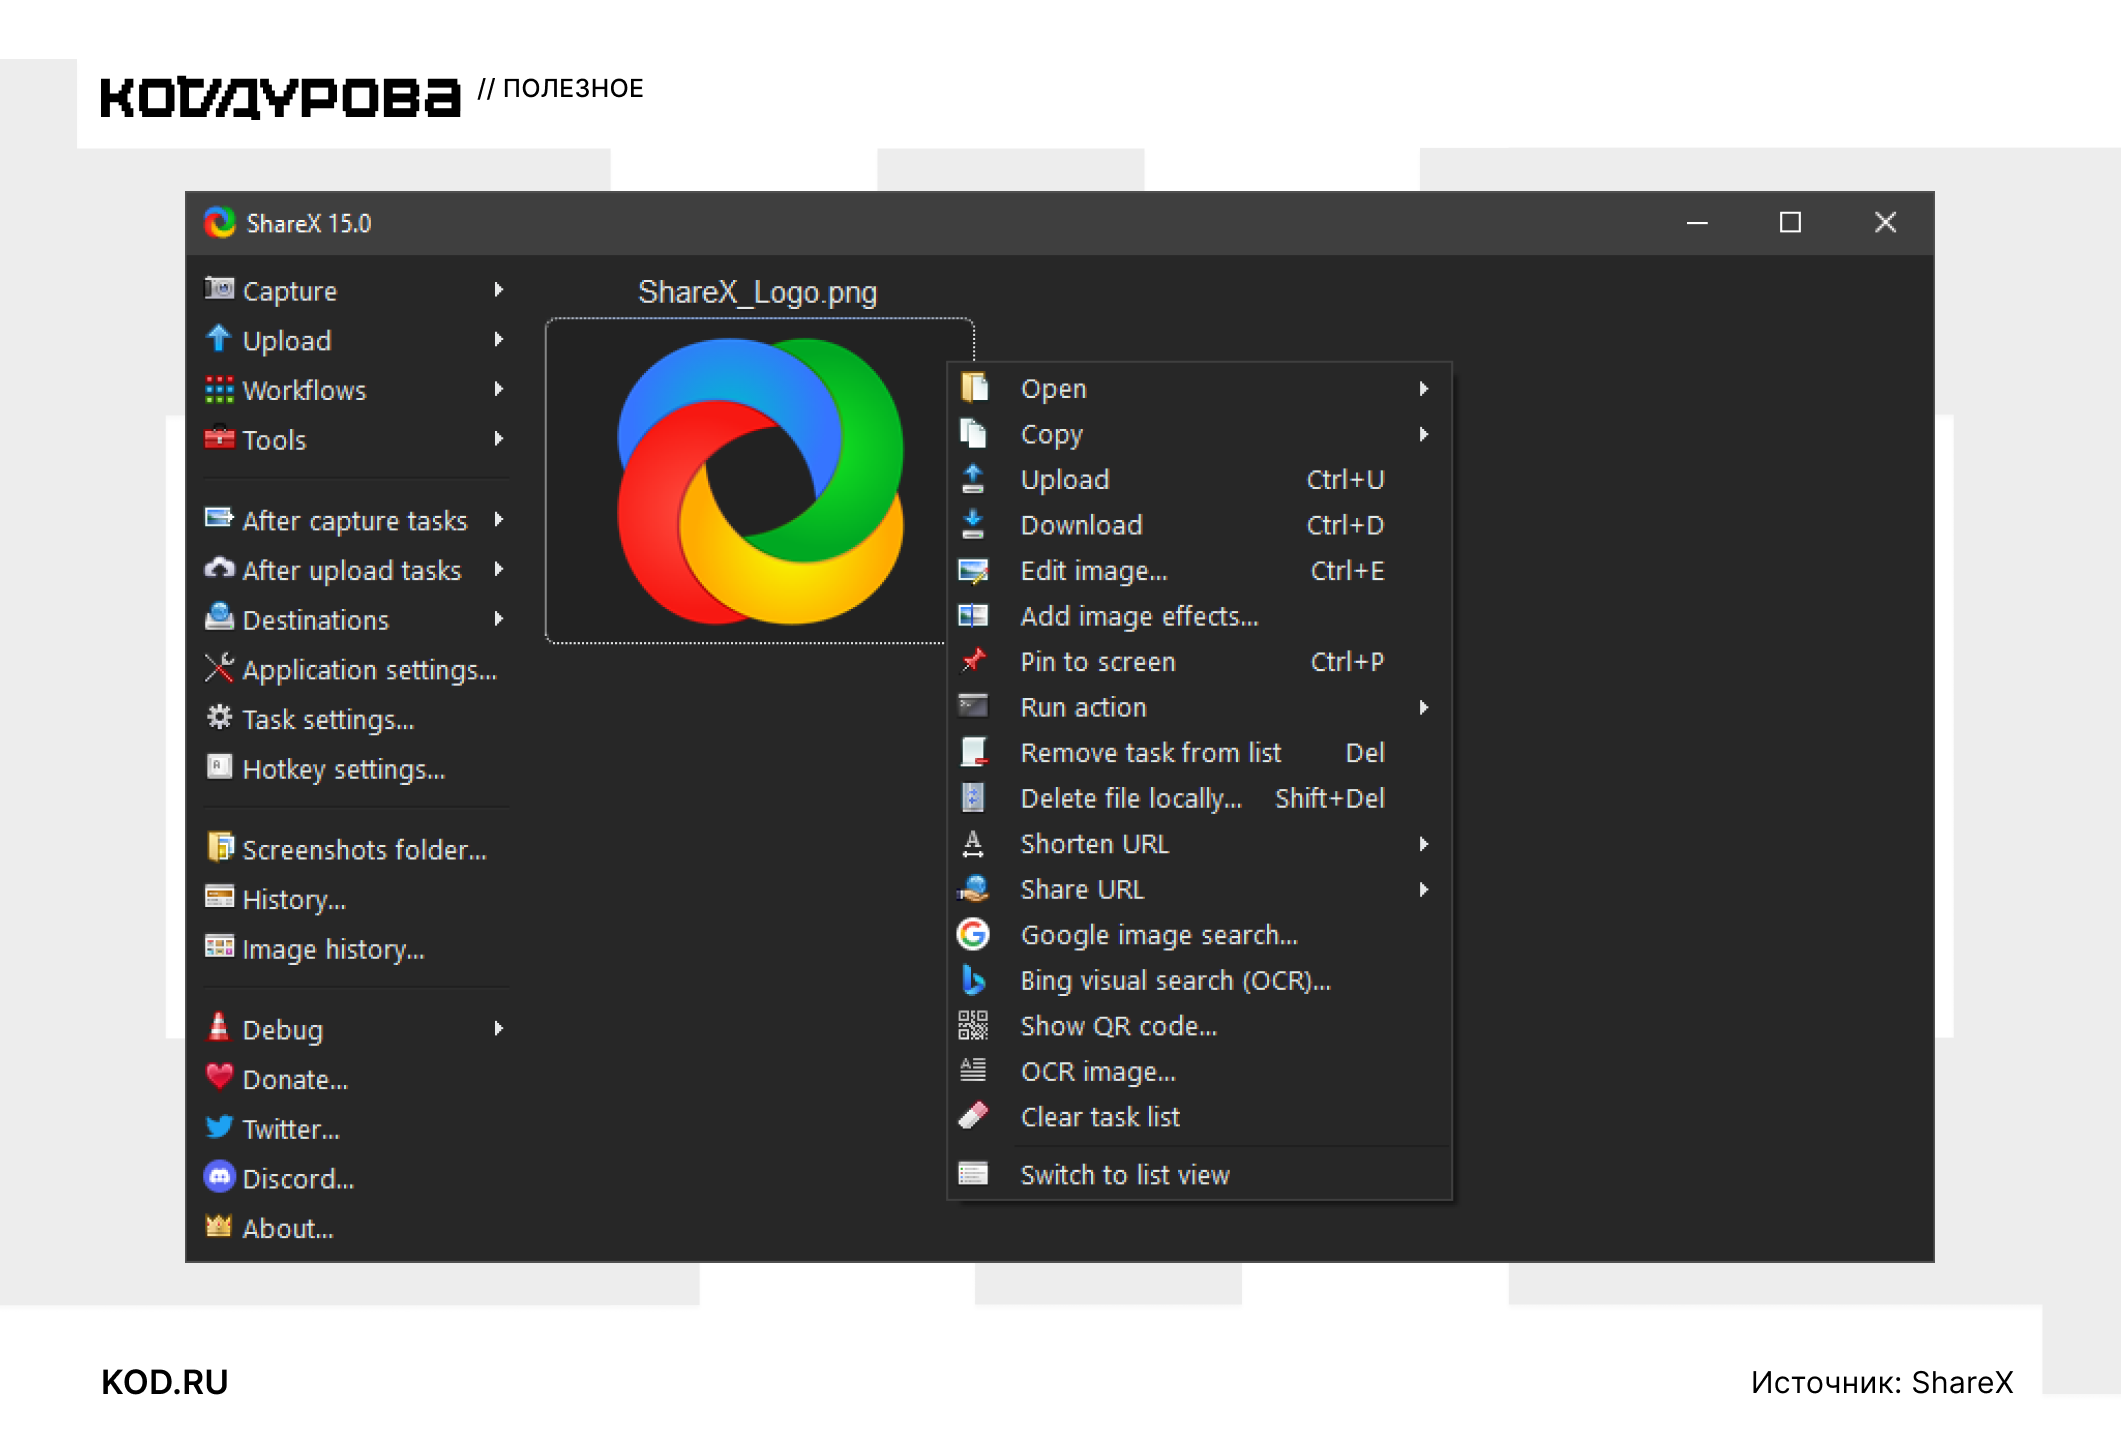Image resolution: width=2121 pixels, height=1453 pixels.
Task: Click the // ПОЛЕЗНОЕ header label
Action: pyautogui.click(x=560, y=88)
